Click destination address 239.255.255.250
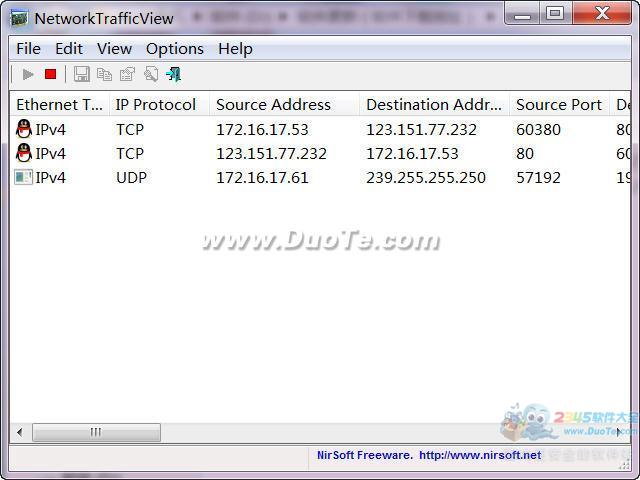Viewport: 640px width, 480px height. (x=426, y=178)
